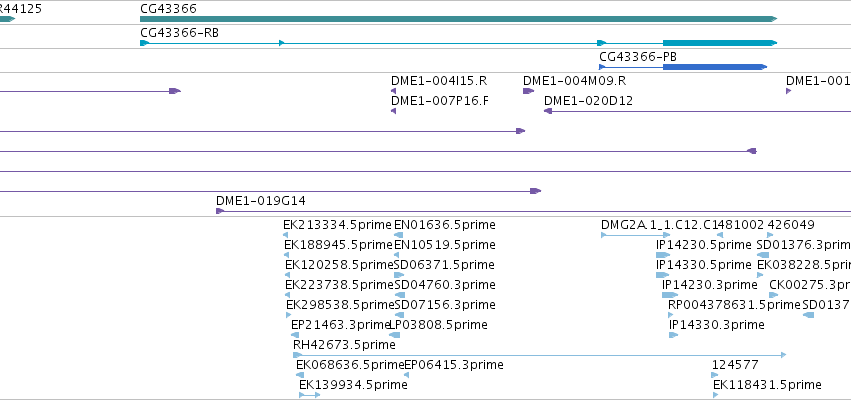
Task: Click the SD01376.3prime EST block
Action: (x=763, y=255)
